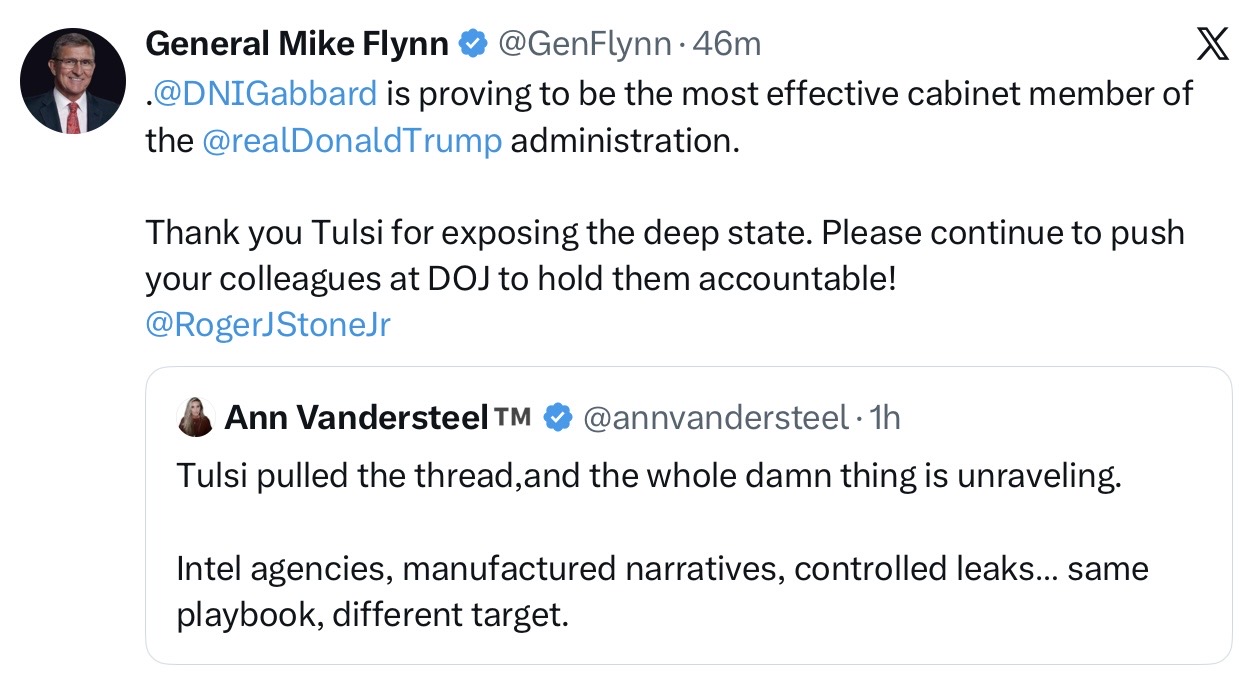Follow the @realDonaldTrump mention link
The image size is (1246, 681).
pyautogui.click(x=351, y=140)
